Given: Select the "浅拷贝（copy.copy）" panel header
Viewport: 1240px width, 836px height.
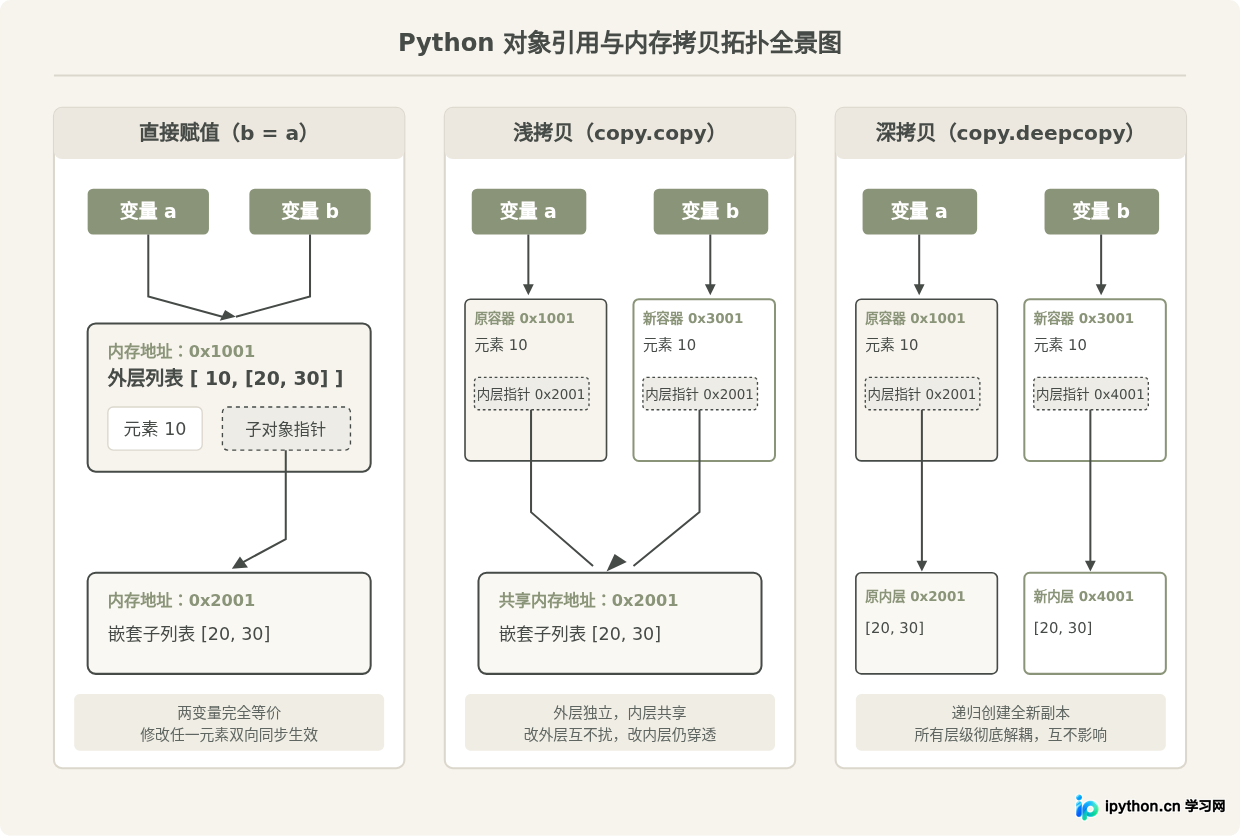Looking at the screenshot, I should click(620, 133).
